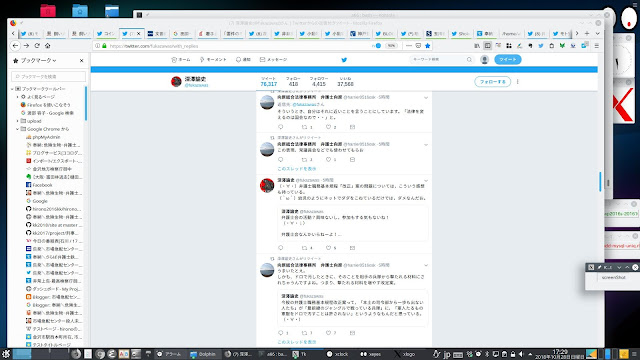Open the profile avatar menu in the Twitter header
This screenshot has height=360, width=640.
(x=484, y=60)
